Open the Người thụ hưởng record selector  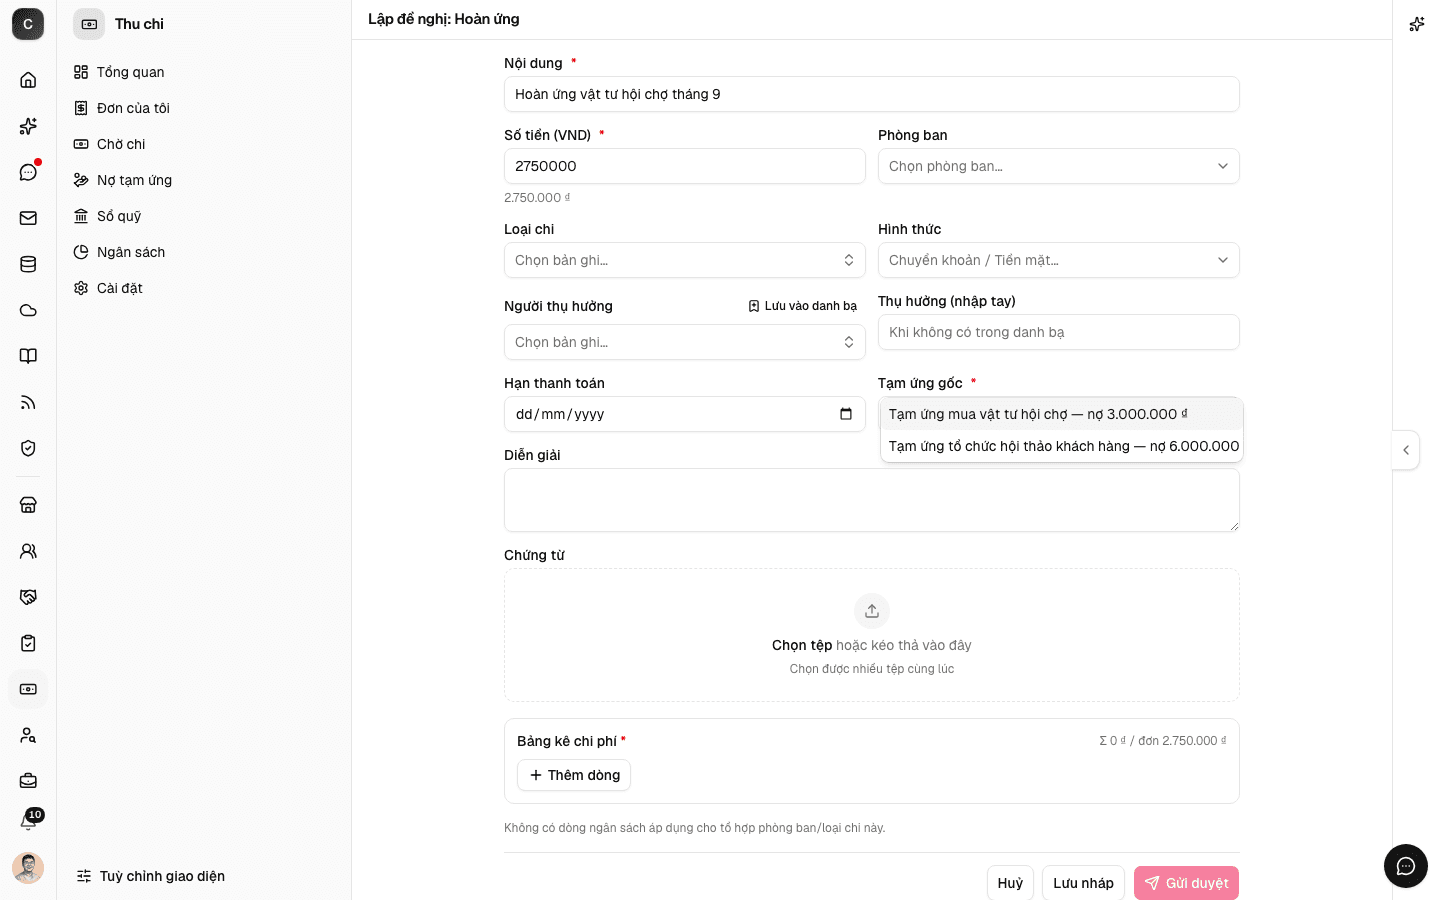coord(685,342)
